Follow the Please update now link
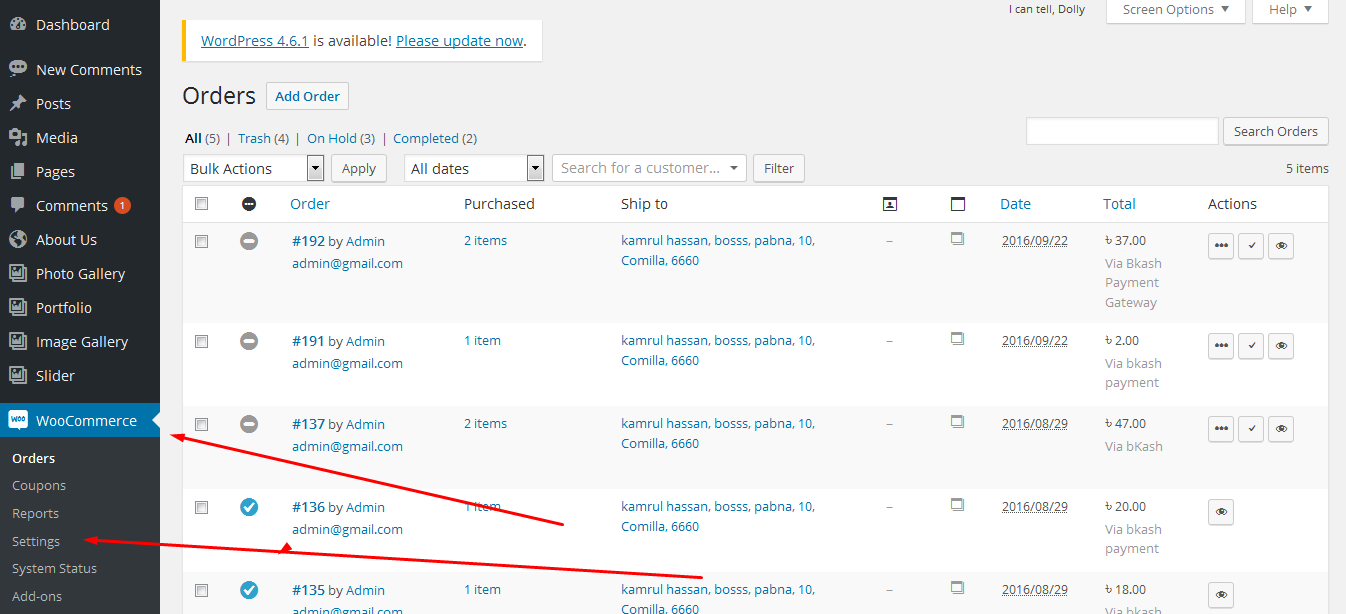The image size is (1346, 614). click(x=460, y=41)
